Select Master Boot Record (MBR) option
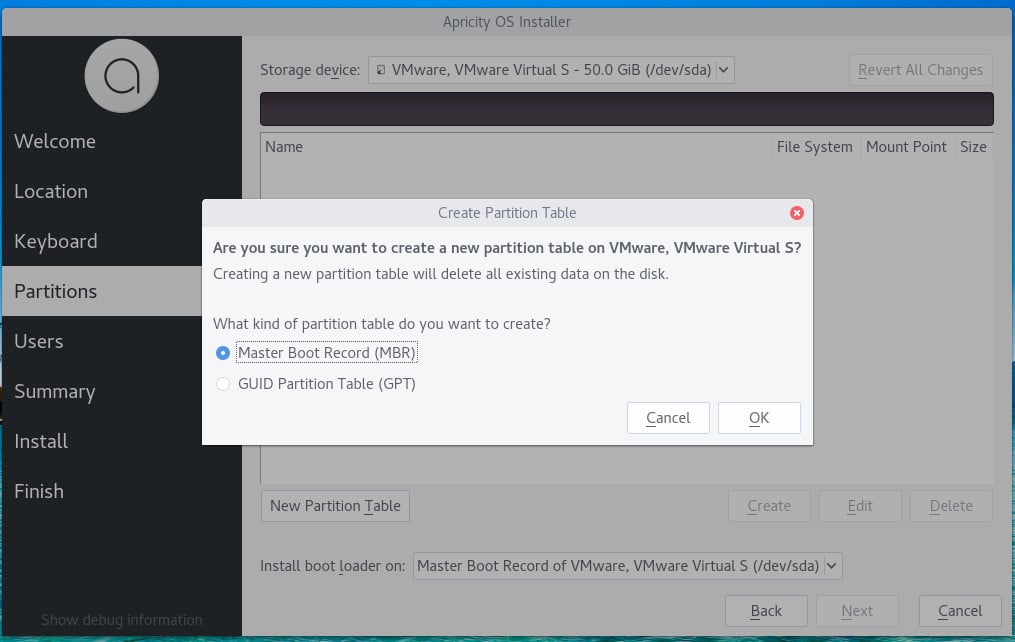The image size is (1015, 642). 222,352
